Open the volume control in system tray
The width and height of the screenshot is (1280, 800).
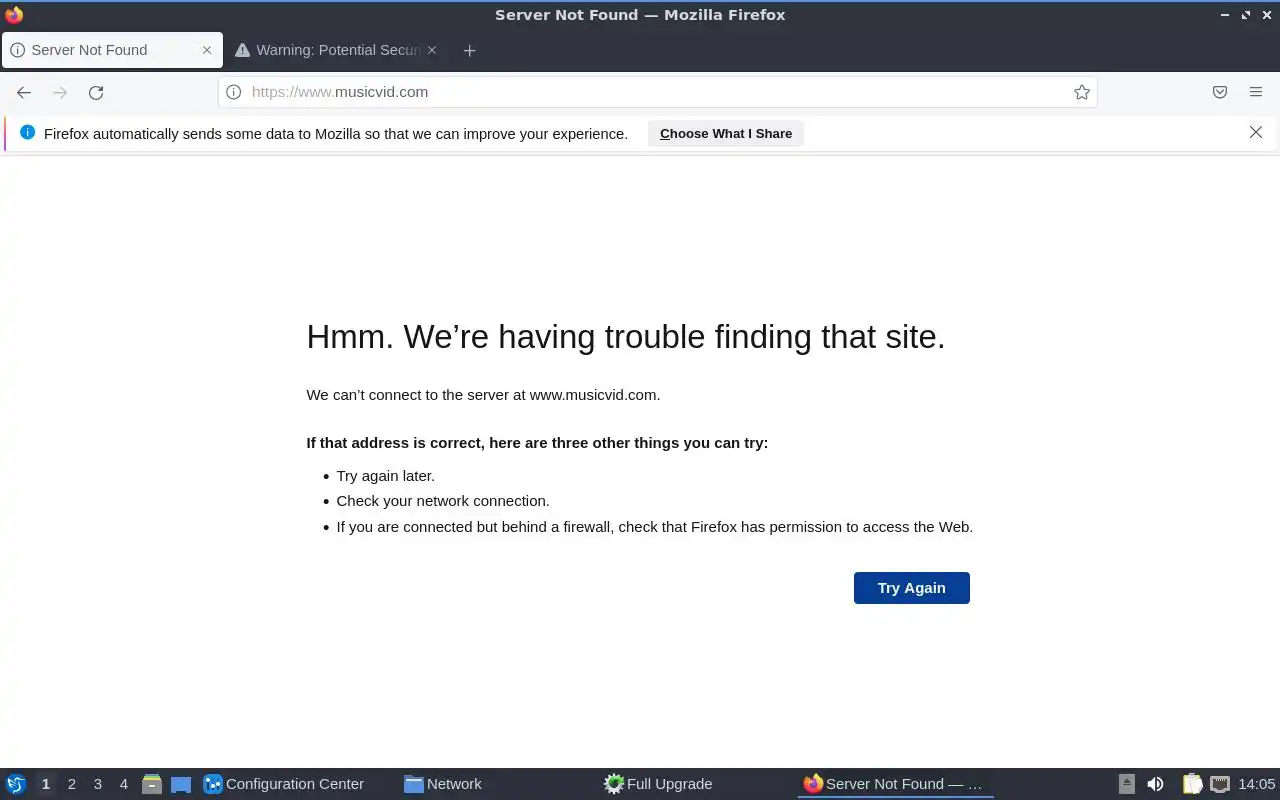pos(1156,784)
